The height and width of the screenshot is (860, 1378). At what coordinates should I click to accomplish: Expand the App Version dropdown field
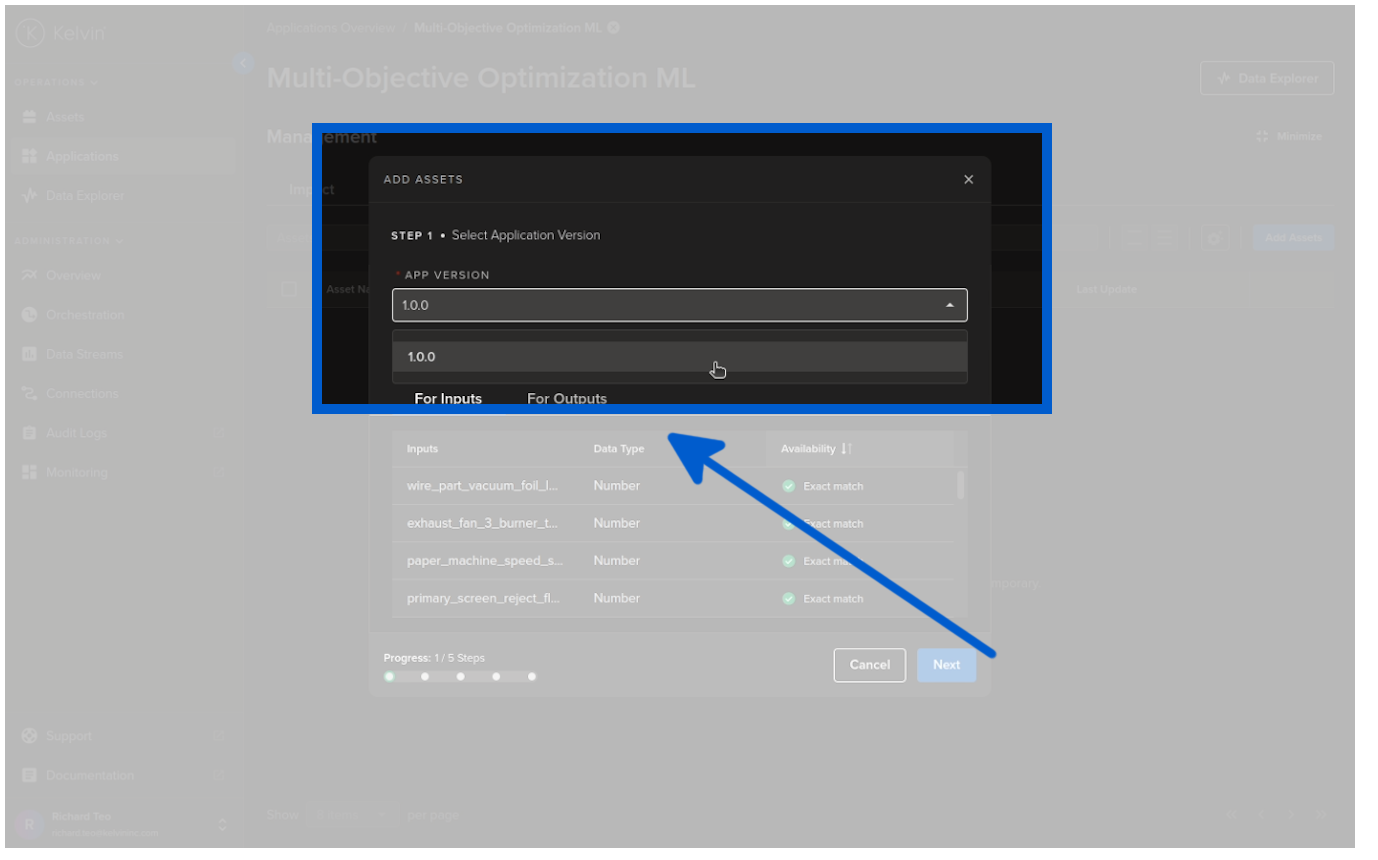point(679,305)
